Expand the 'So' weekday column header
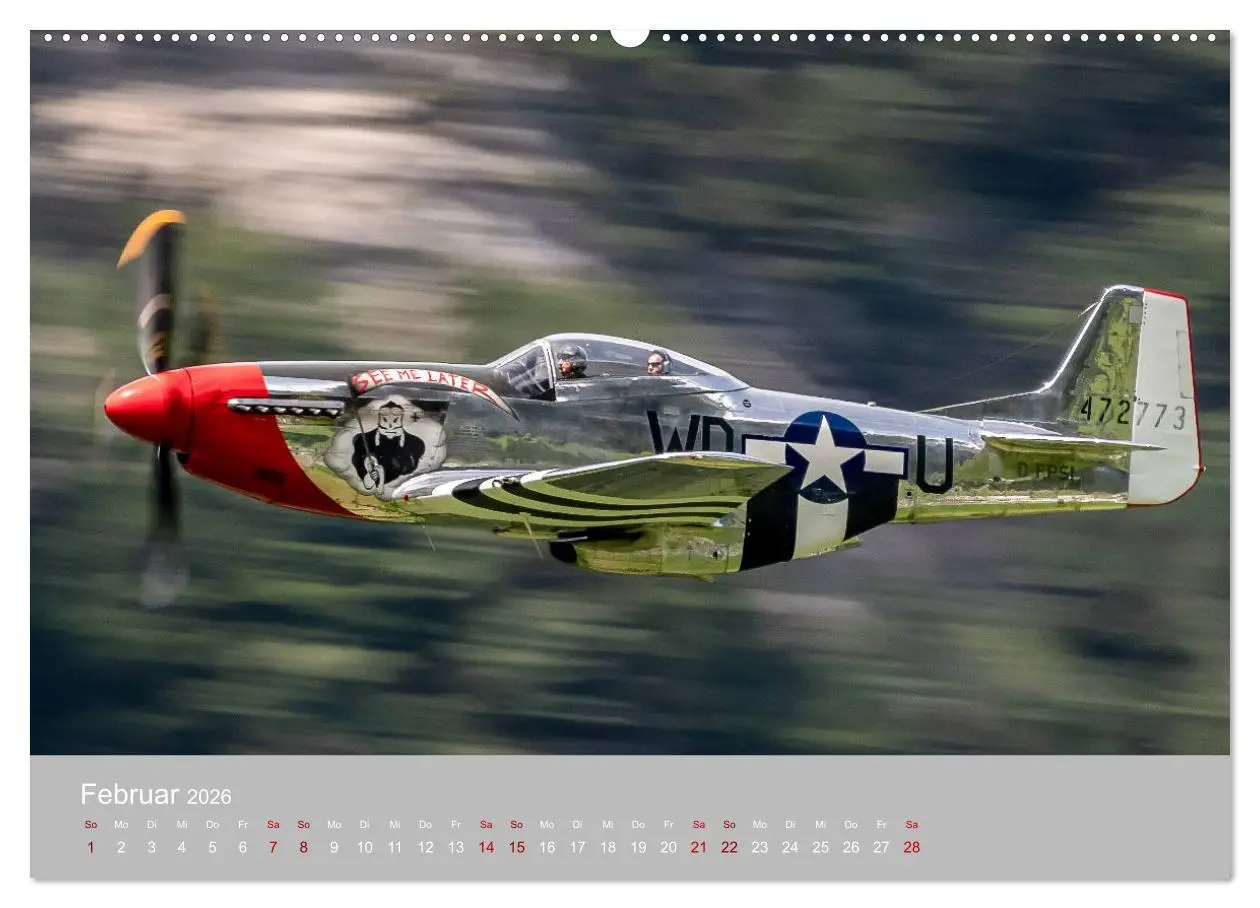The width and height of the screenshot is (1260, 908). tap(91, 825)
